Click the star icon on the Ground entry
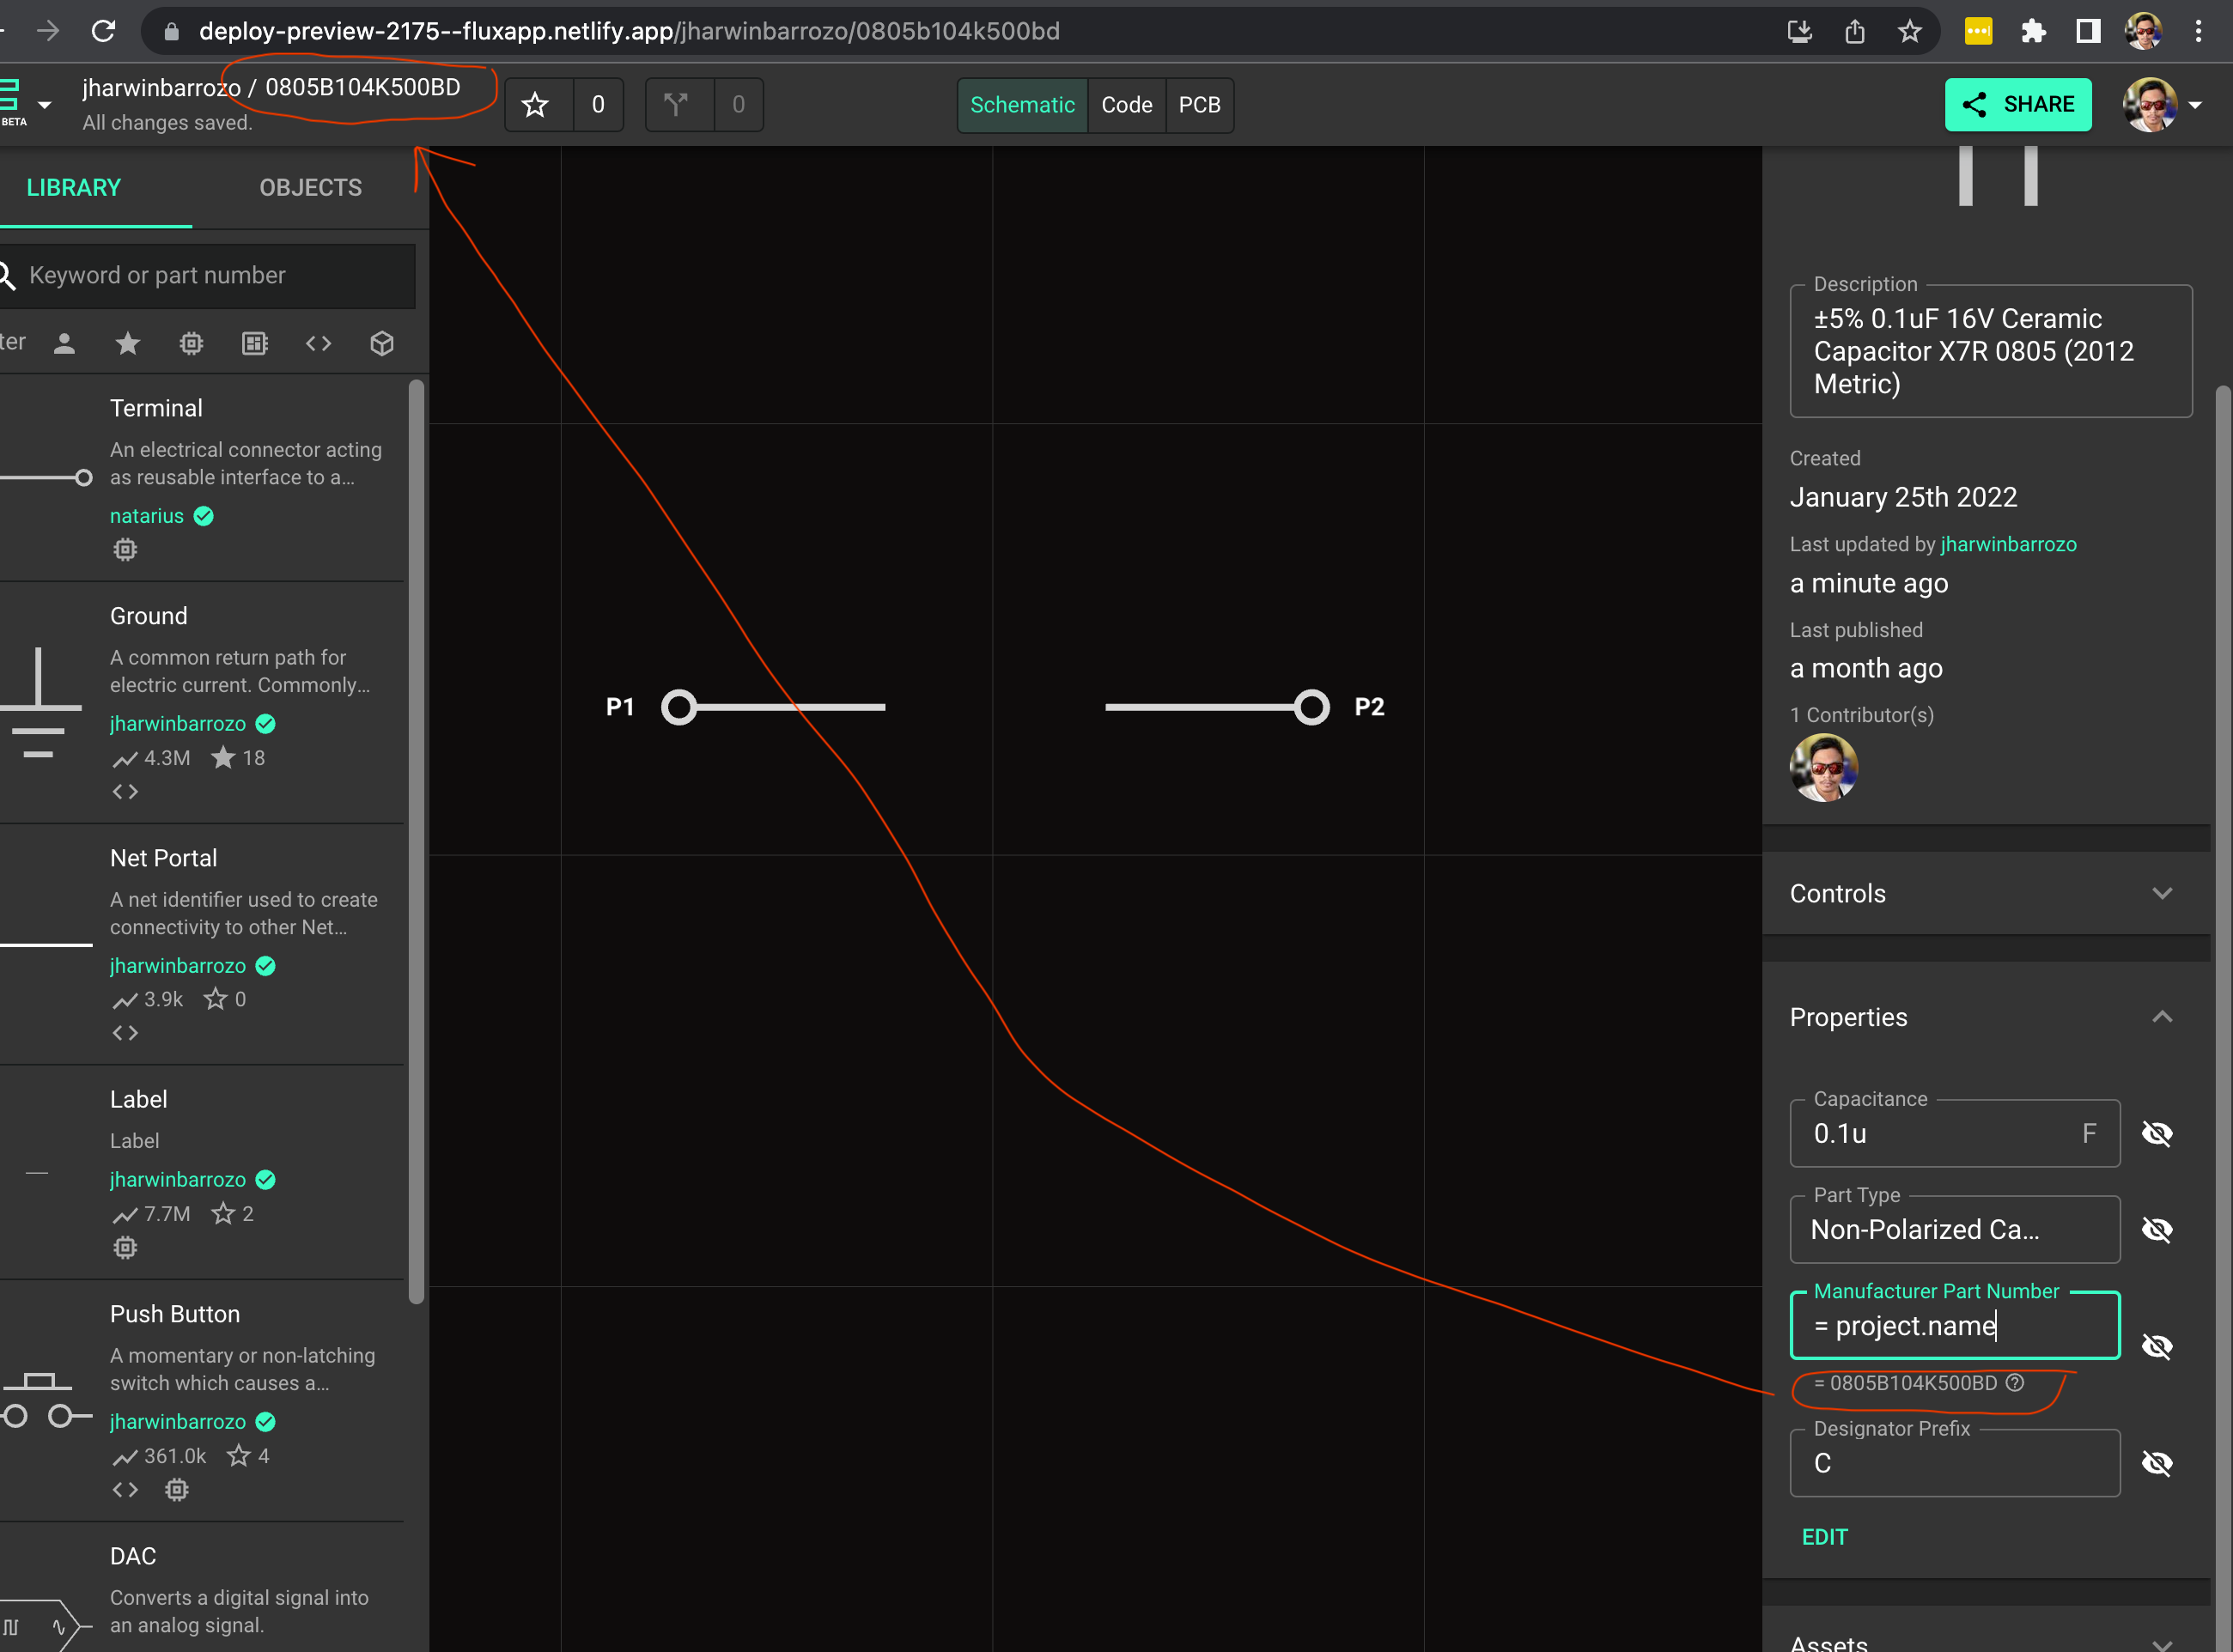 click(x=223, y=757)
